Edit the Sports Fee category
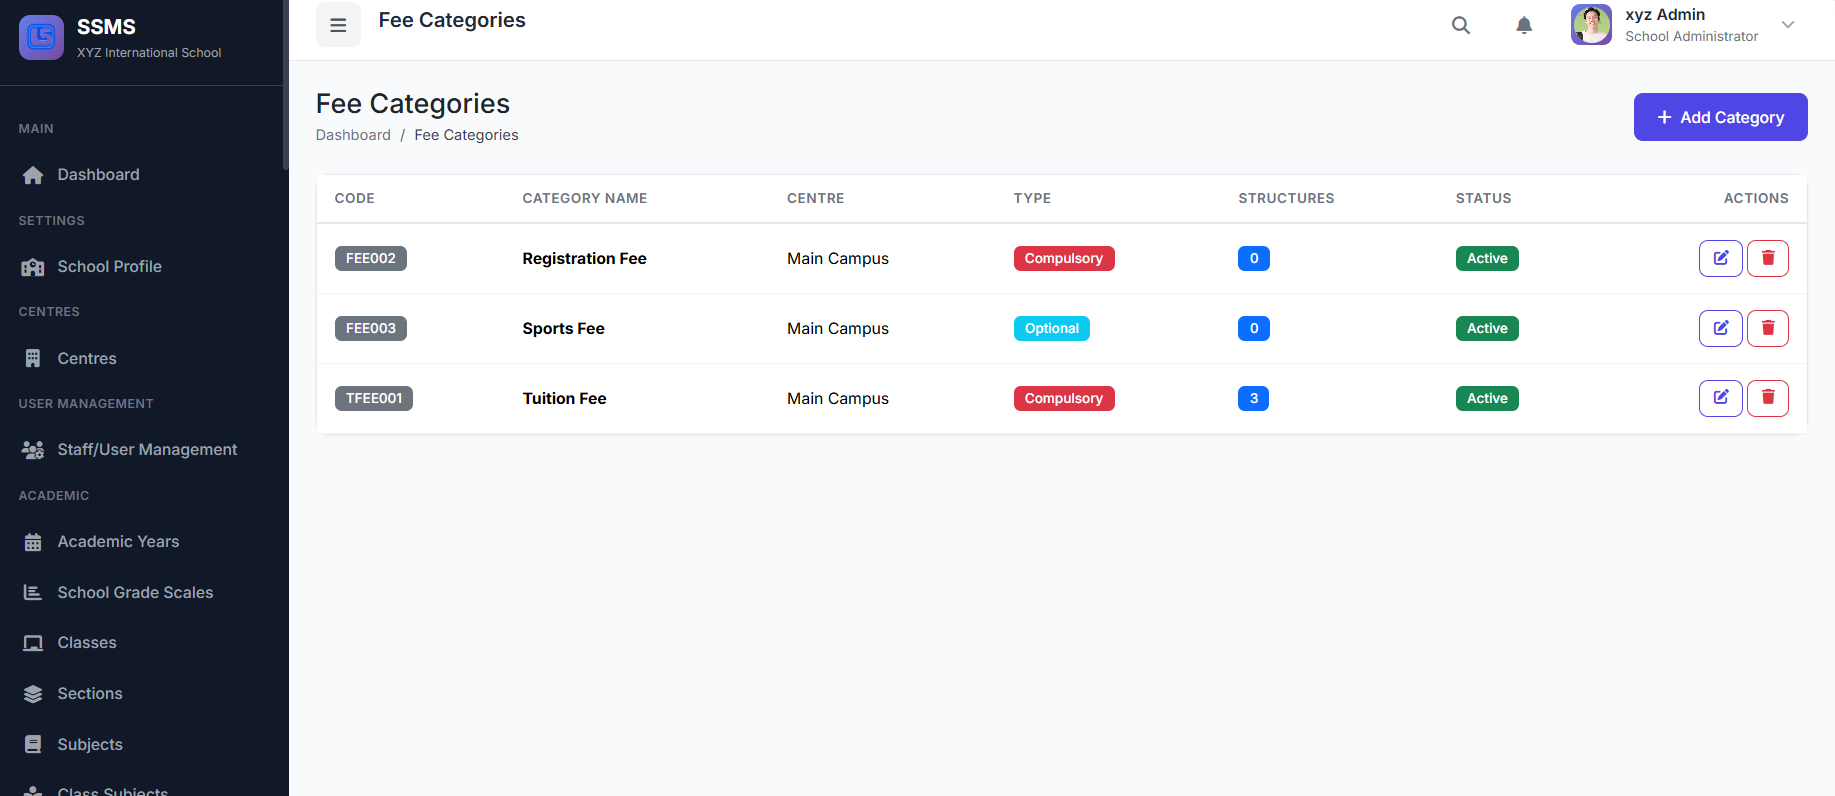1835x796 pixels. (x=1720, y=328)
